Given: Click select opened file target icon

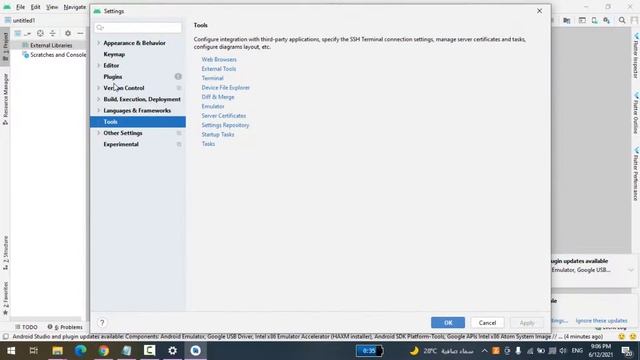Looking at the screenshot, I should pyautogui.click(x=40, y=33).
